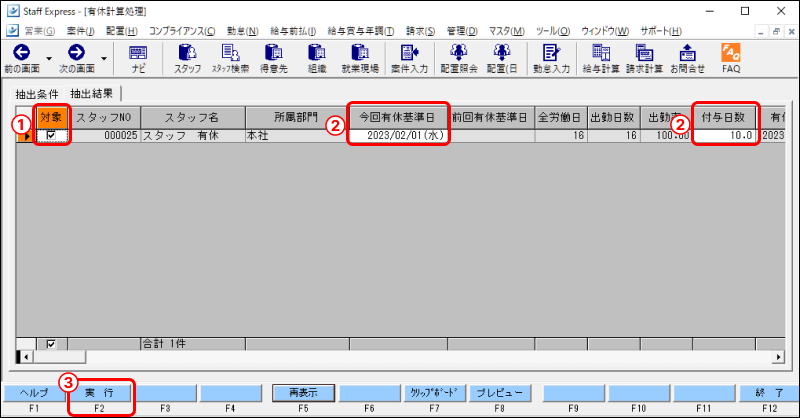Open the 勤怠(N) menu
This screenshot has height=418, width=800.
242,31
